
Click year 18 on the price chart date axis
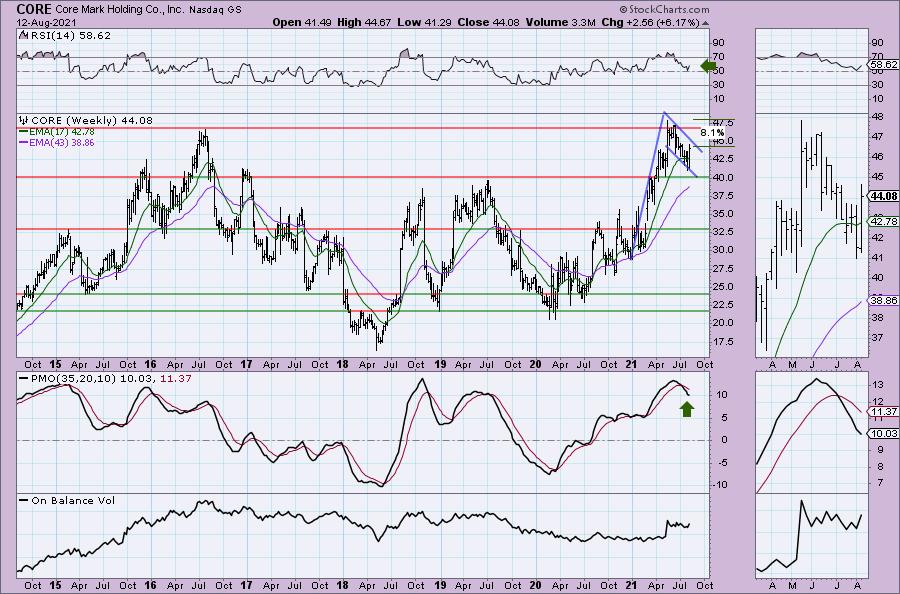click(x=343, y=364)
